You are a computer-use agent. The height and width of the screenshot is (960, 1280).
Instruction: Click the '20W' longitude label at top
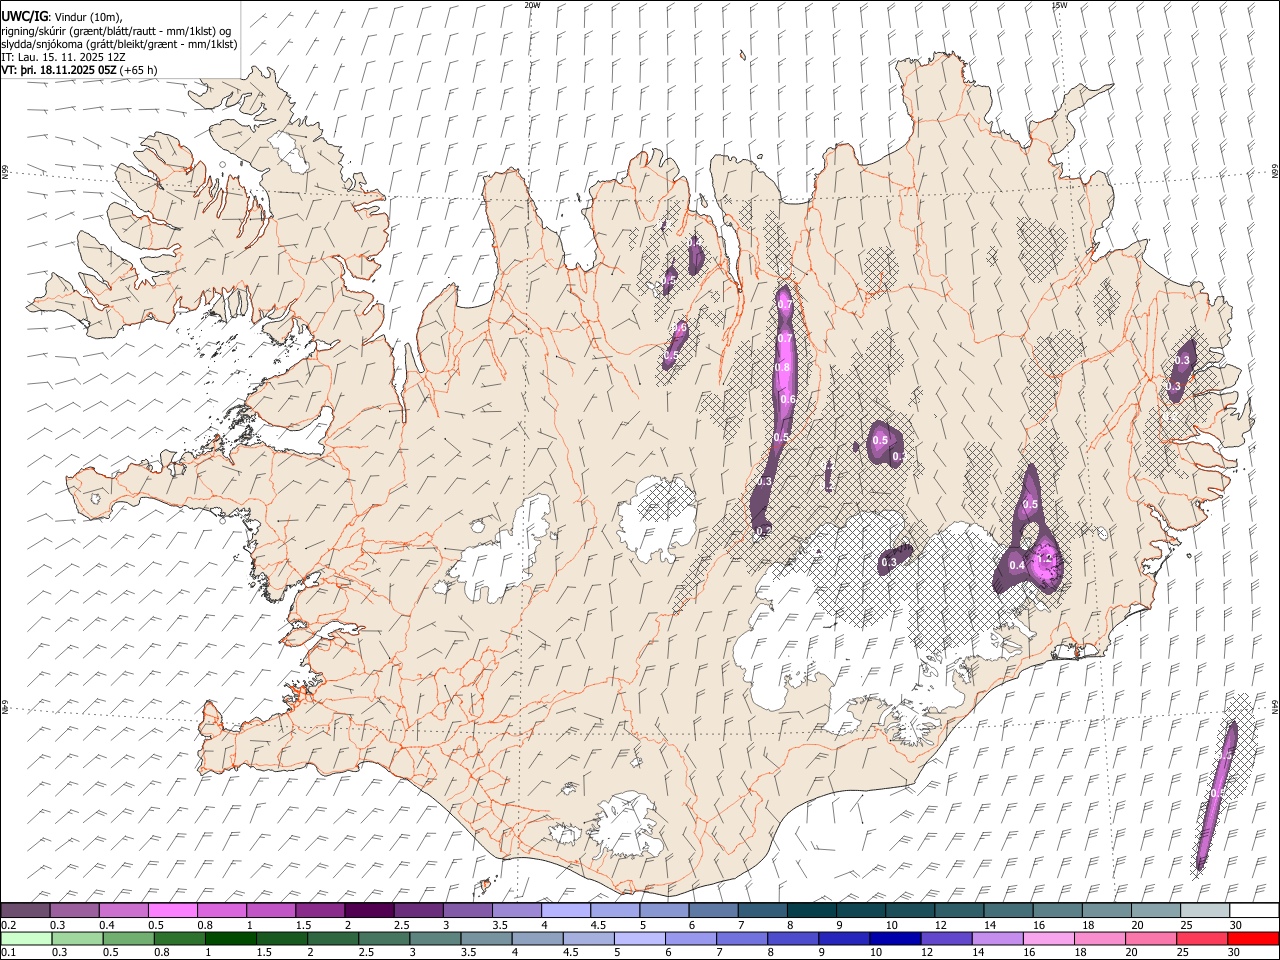(533, 5)
